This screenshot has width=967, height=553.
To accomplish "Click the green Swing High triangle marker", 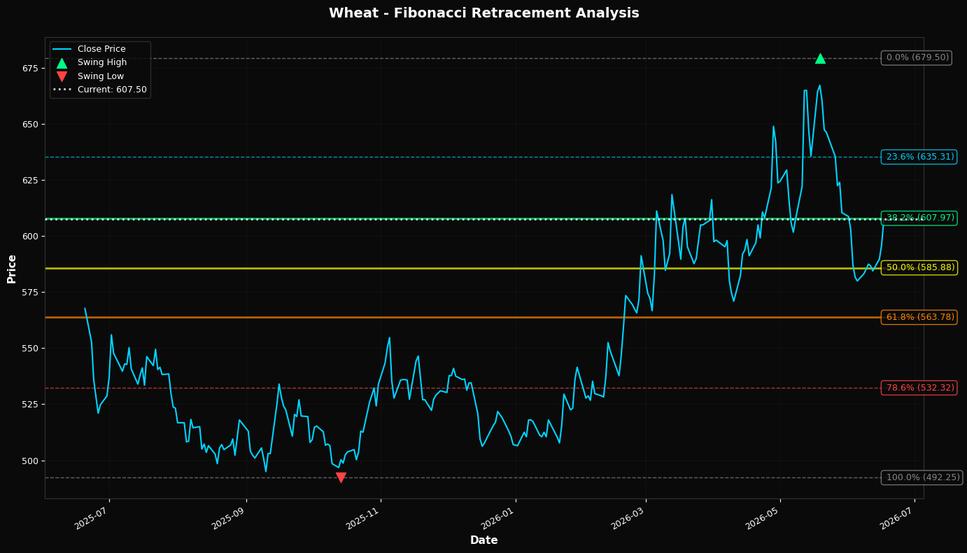I will point(820,59).
